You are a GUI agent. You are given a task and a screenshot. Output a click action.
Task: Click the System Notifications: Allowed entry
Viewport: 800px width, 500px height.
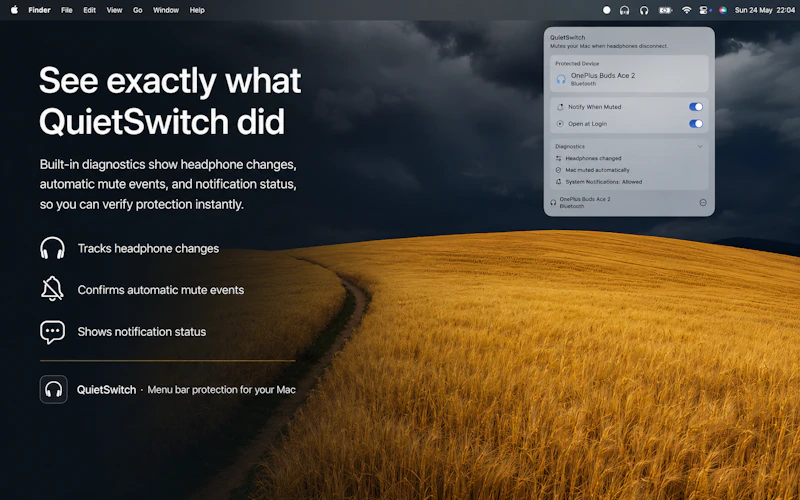pyautogui.click(x=604, y=182)
